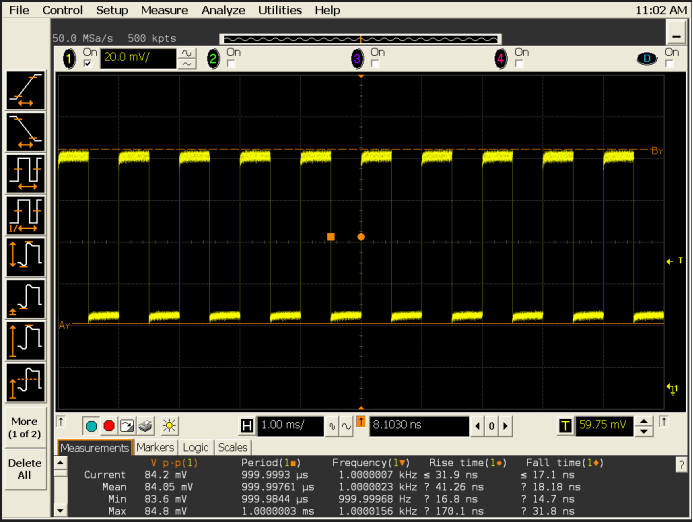This screenshot has width=693, height=522.
Task: Click the 59.75 mV trigger level field
Action: [x=604, y=426]
